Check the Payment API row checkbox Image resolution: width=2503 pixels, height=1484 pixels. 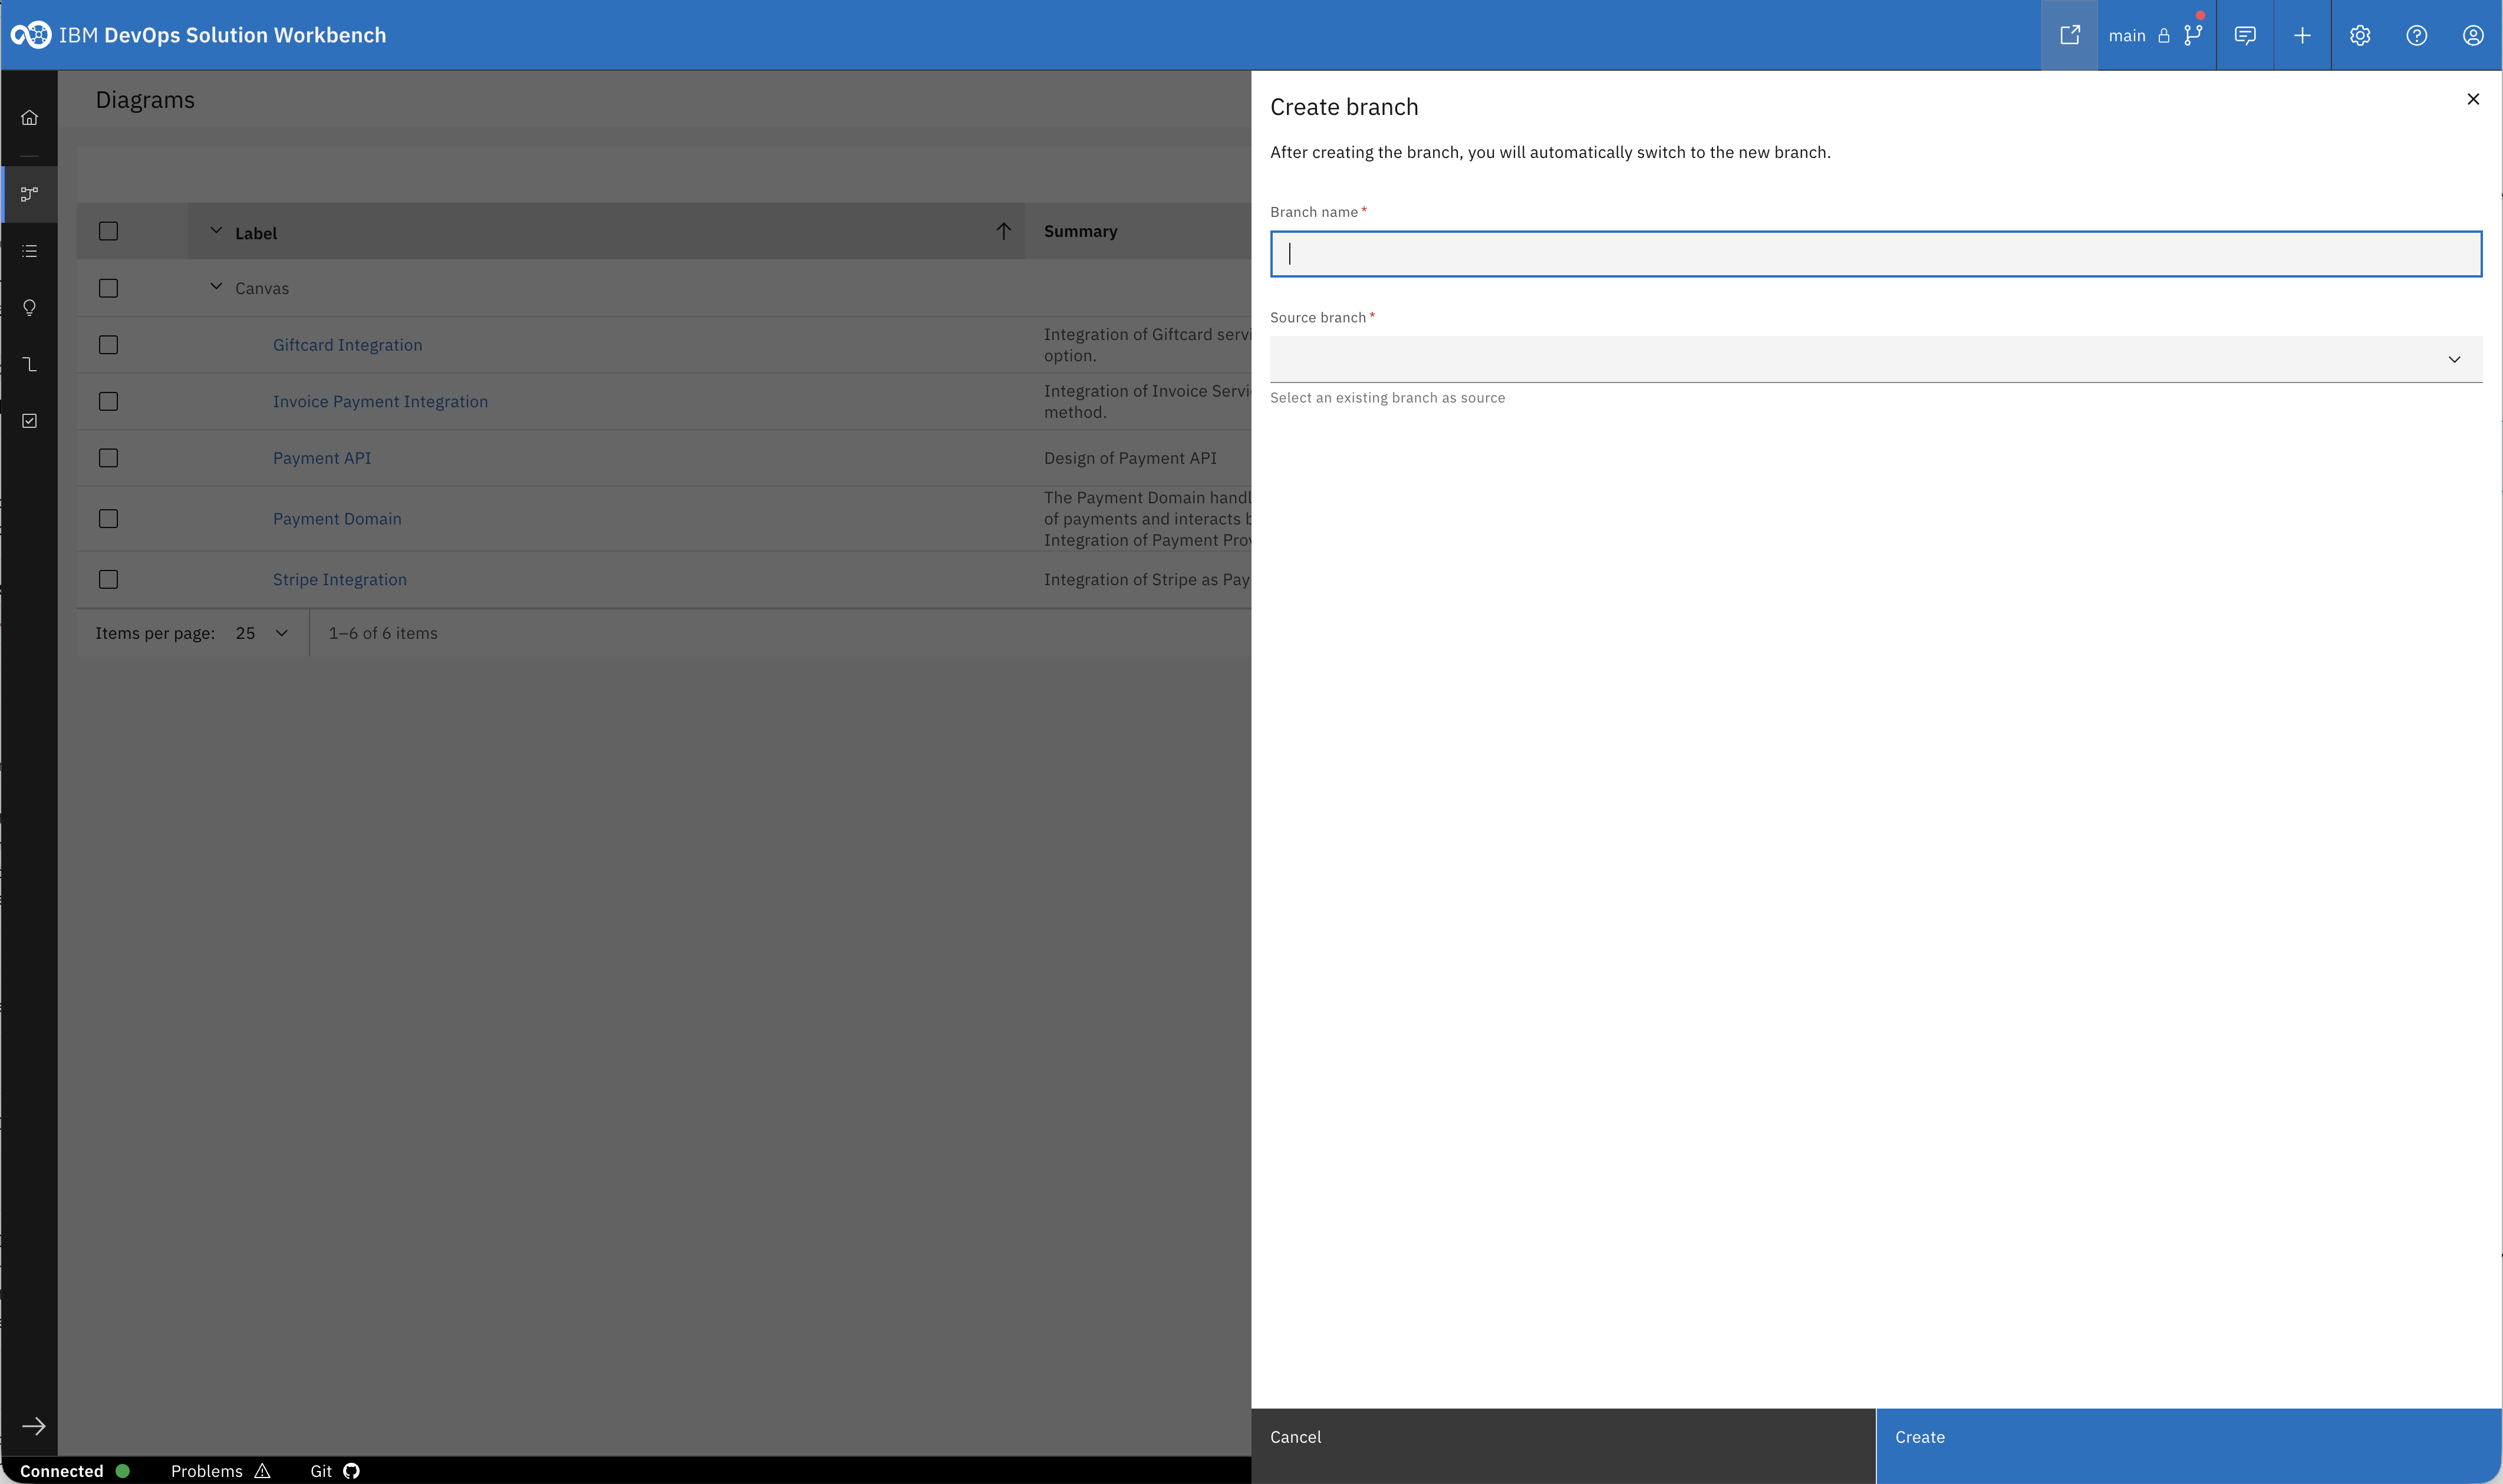point(109,458)
